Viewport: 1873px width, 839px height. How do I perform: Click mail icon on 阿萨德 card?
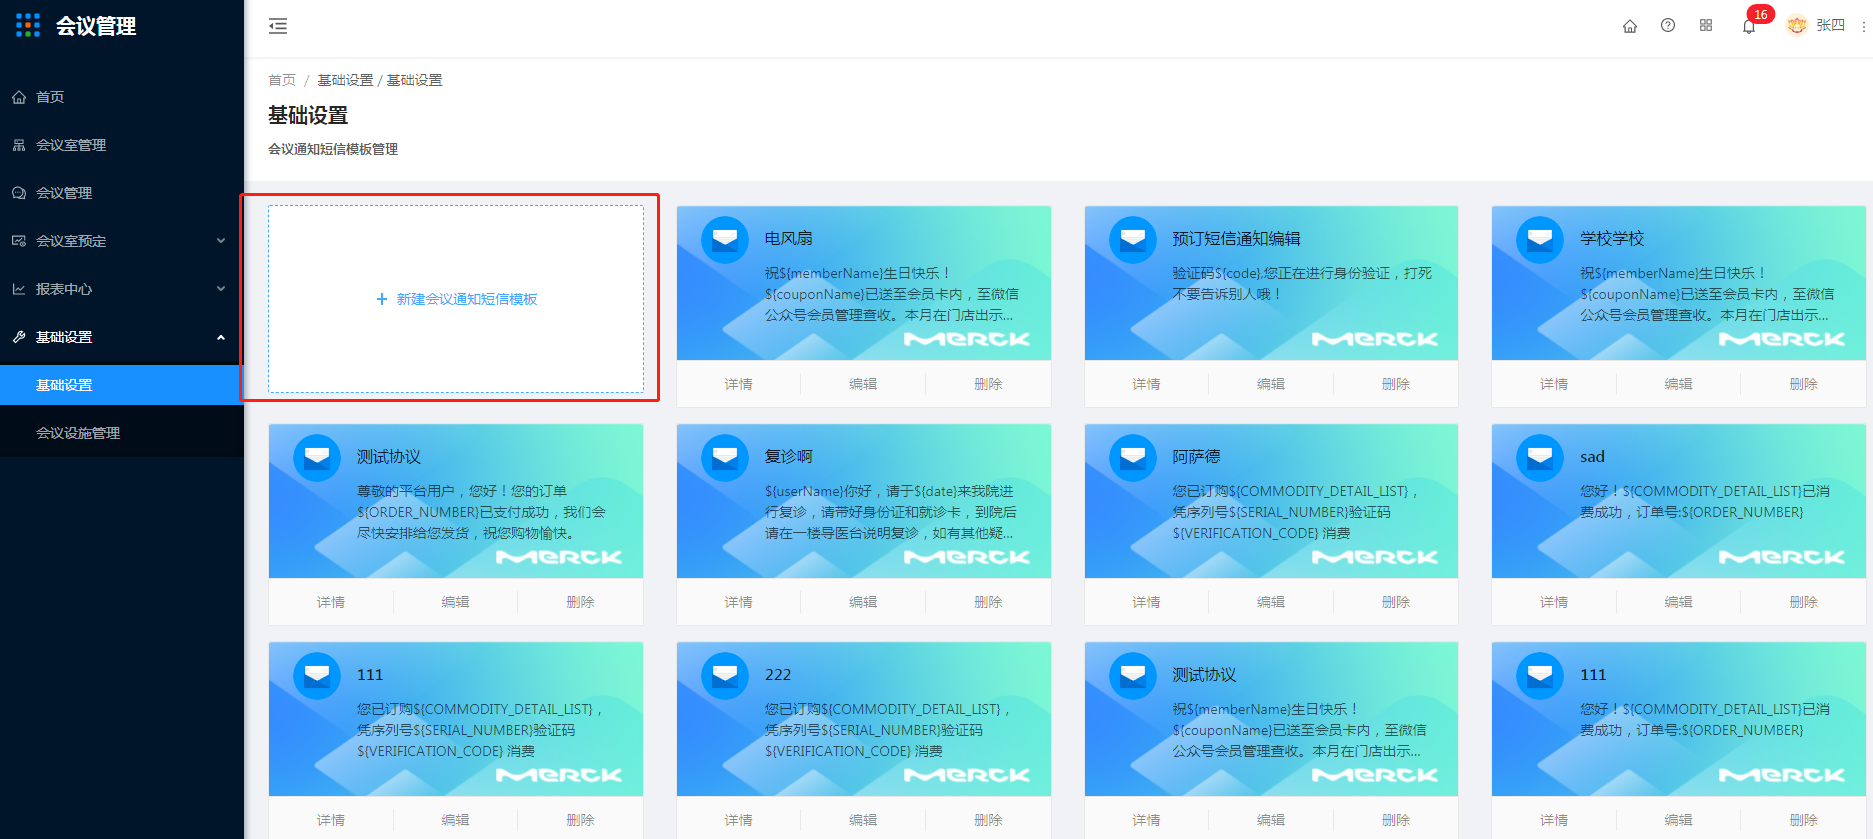click(1133, 458)
